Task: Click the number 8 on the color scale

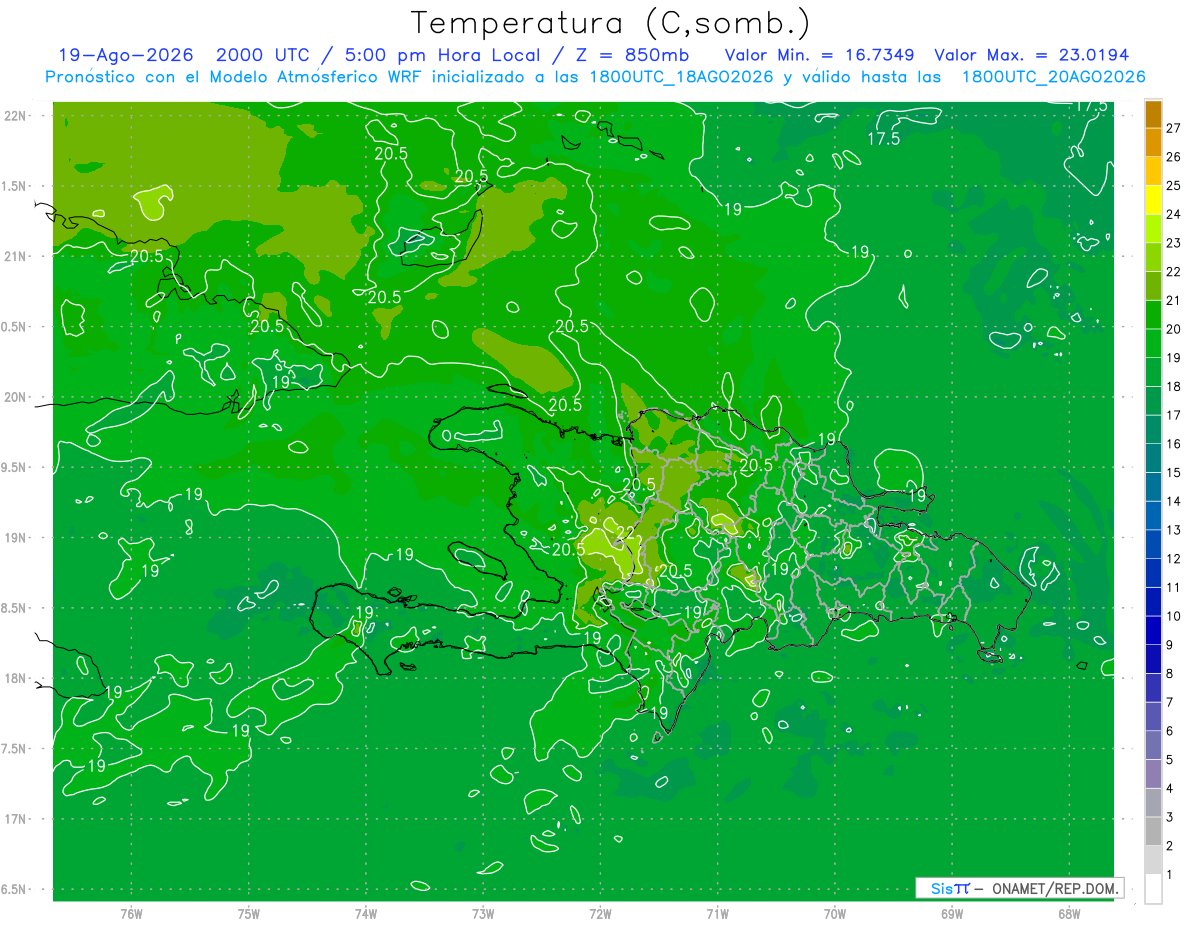Action: 1170,674
